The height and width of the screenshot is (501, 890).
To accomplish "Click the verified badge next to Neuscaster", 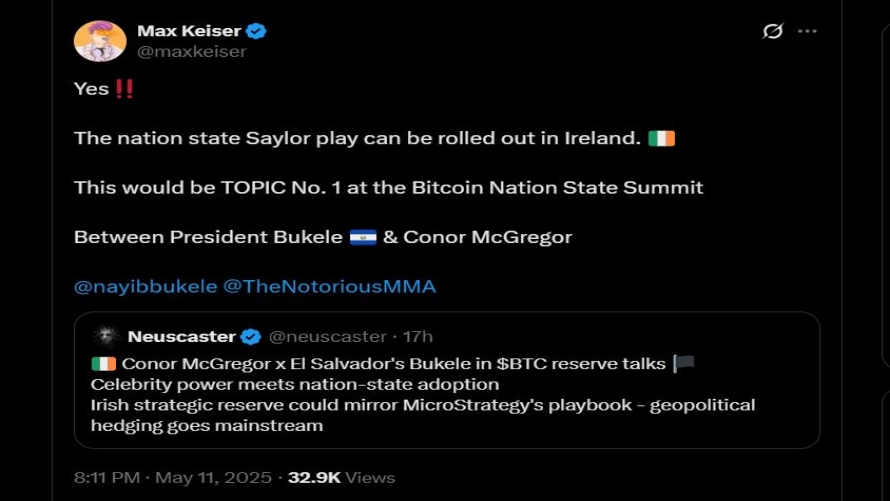I will 251,336.
